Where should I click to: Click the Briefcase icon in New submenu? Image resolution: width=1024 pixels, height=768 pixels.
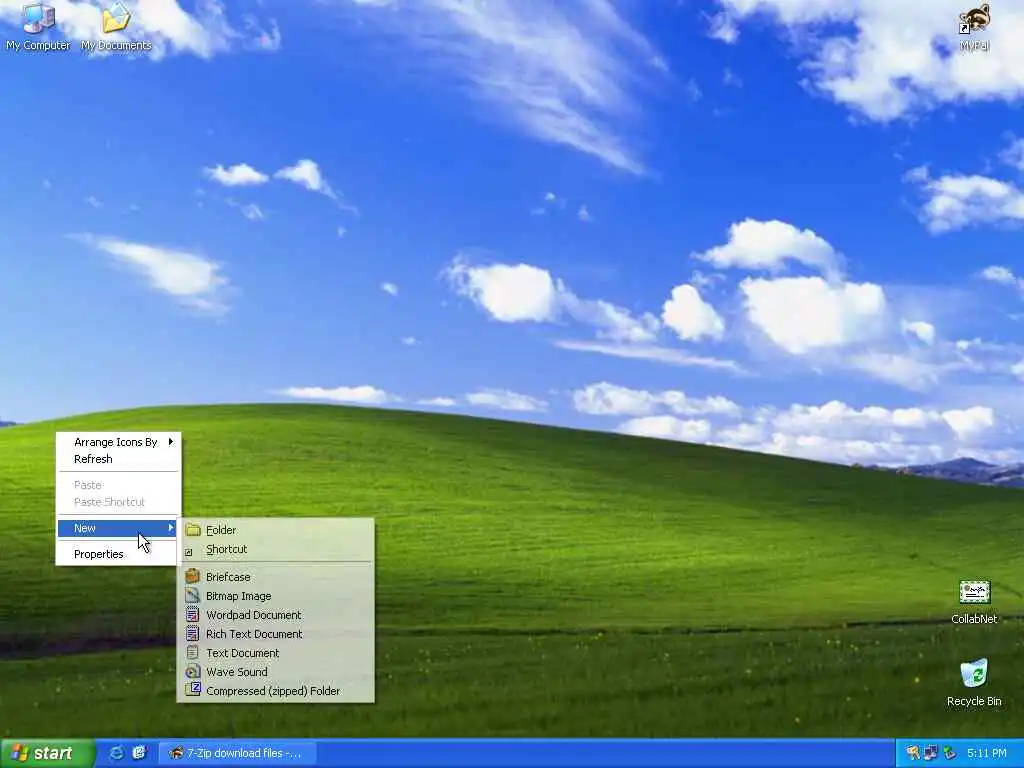(193, 576)
